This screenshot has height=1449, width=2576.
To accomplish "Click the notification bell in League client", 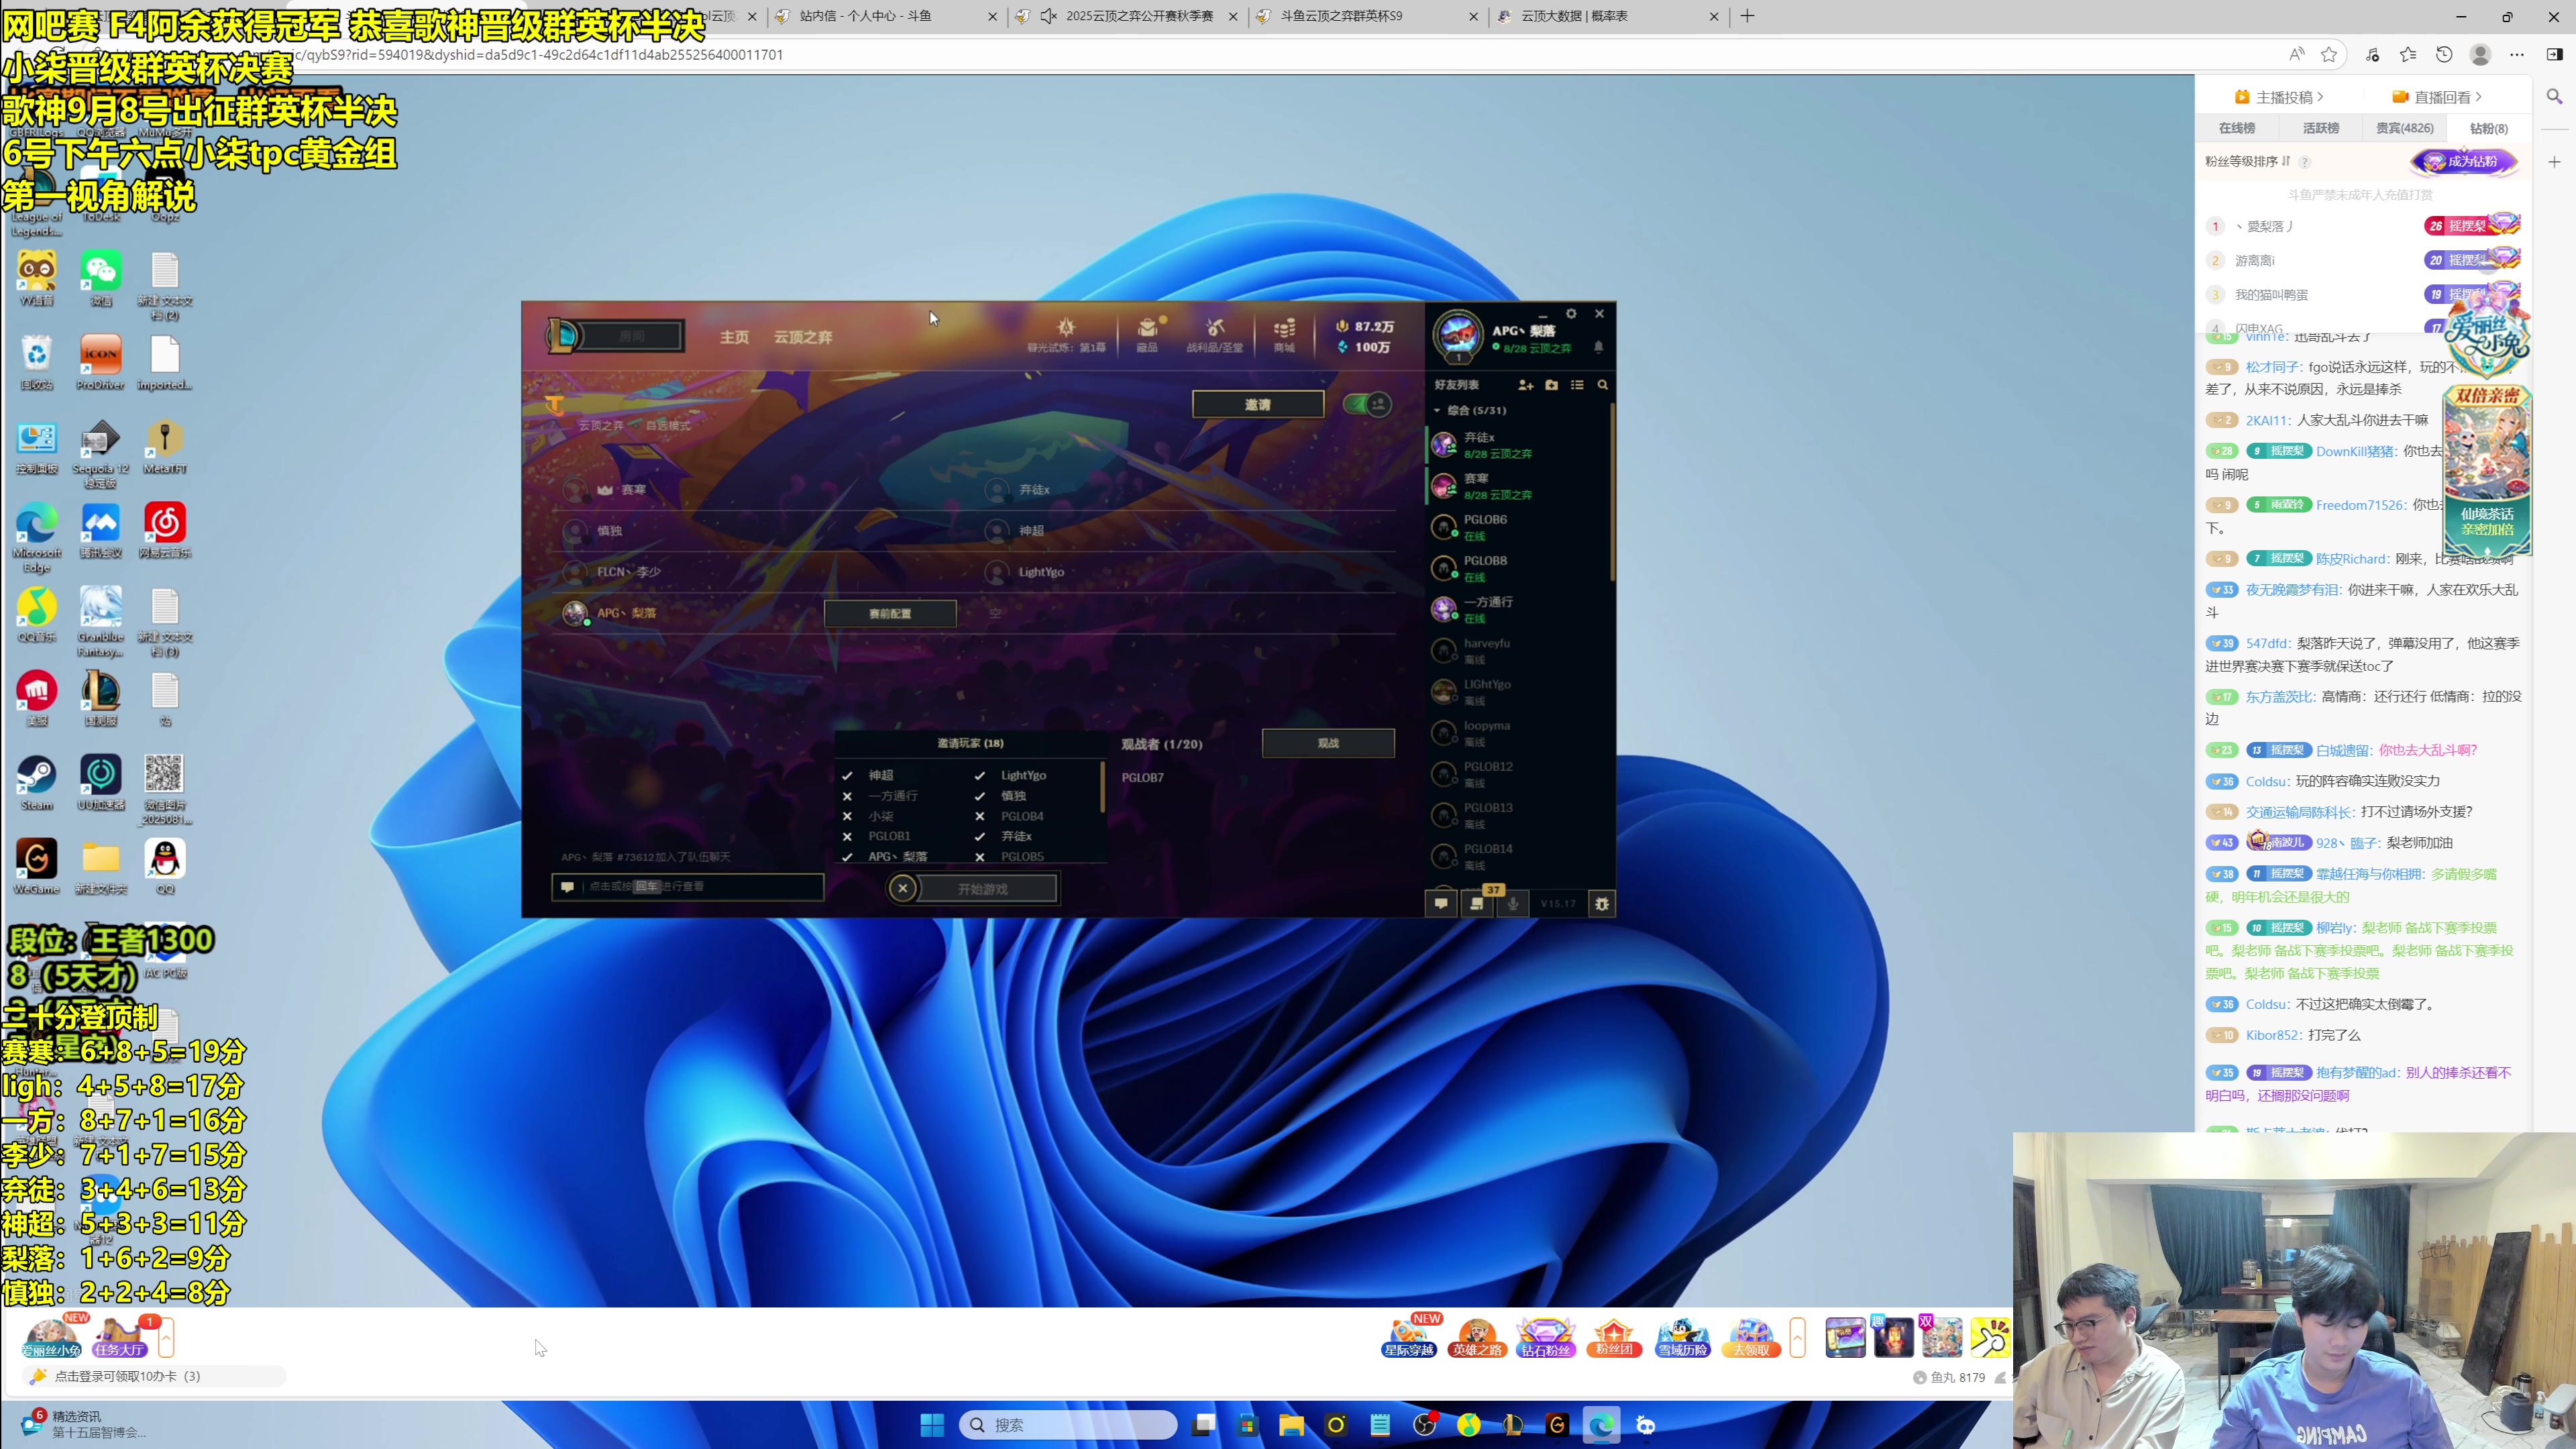I will coord(1598,347).
